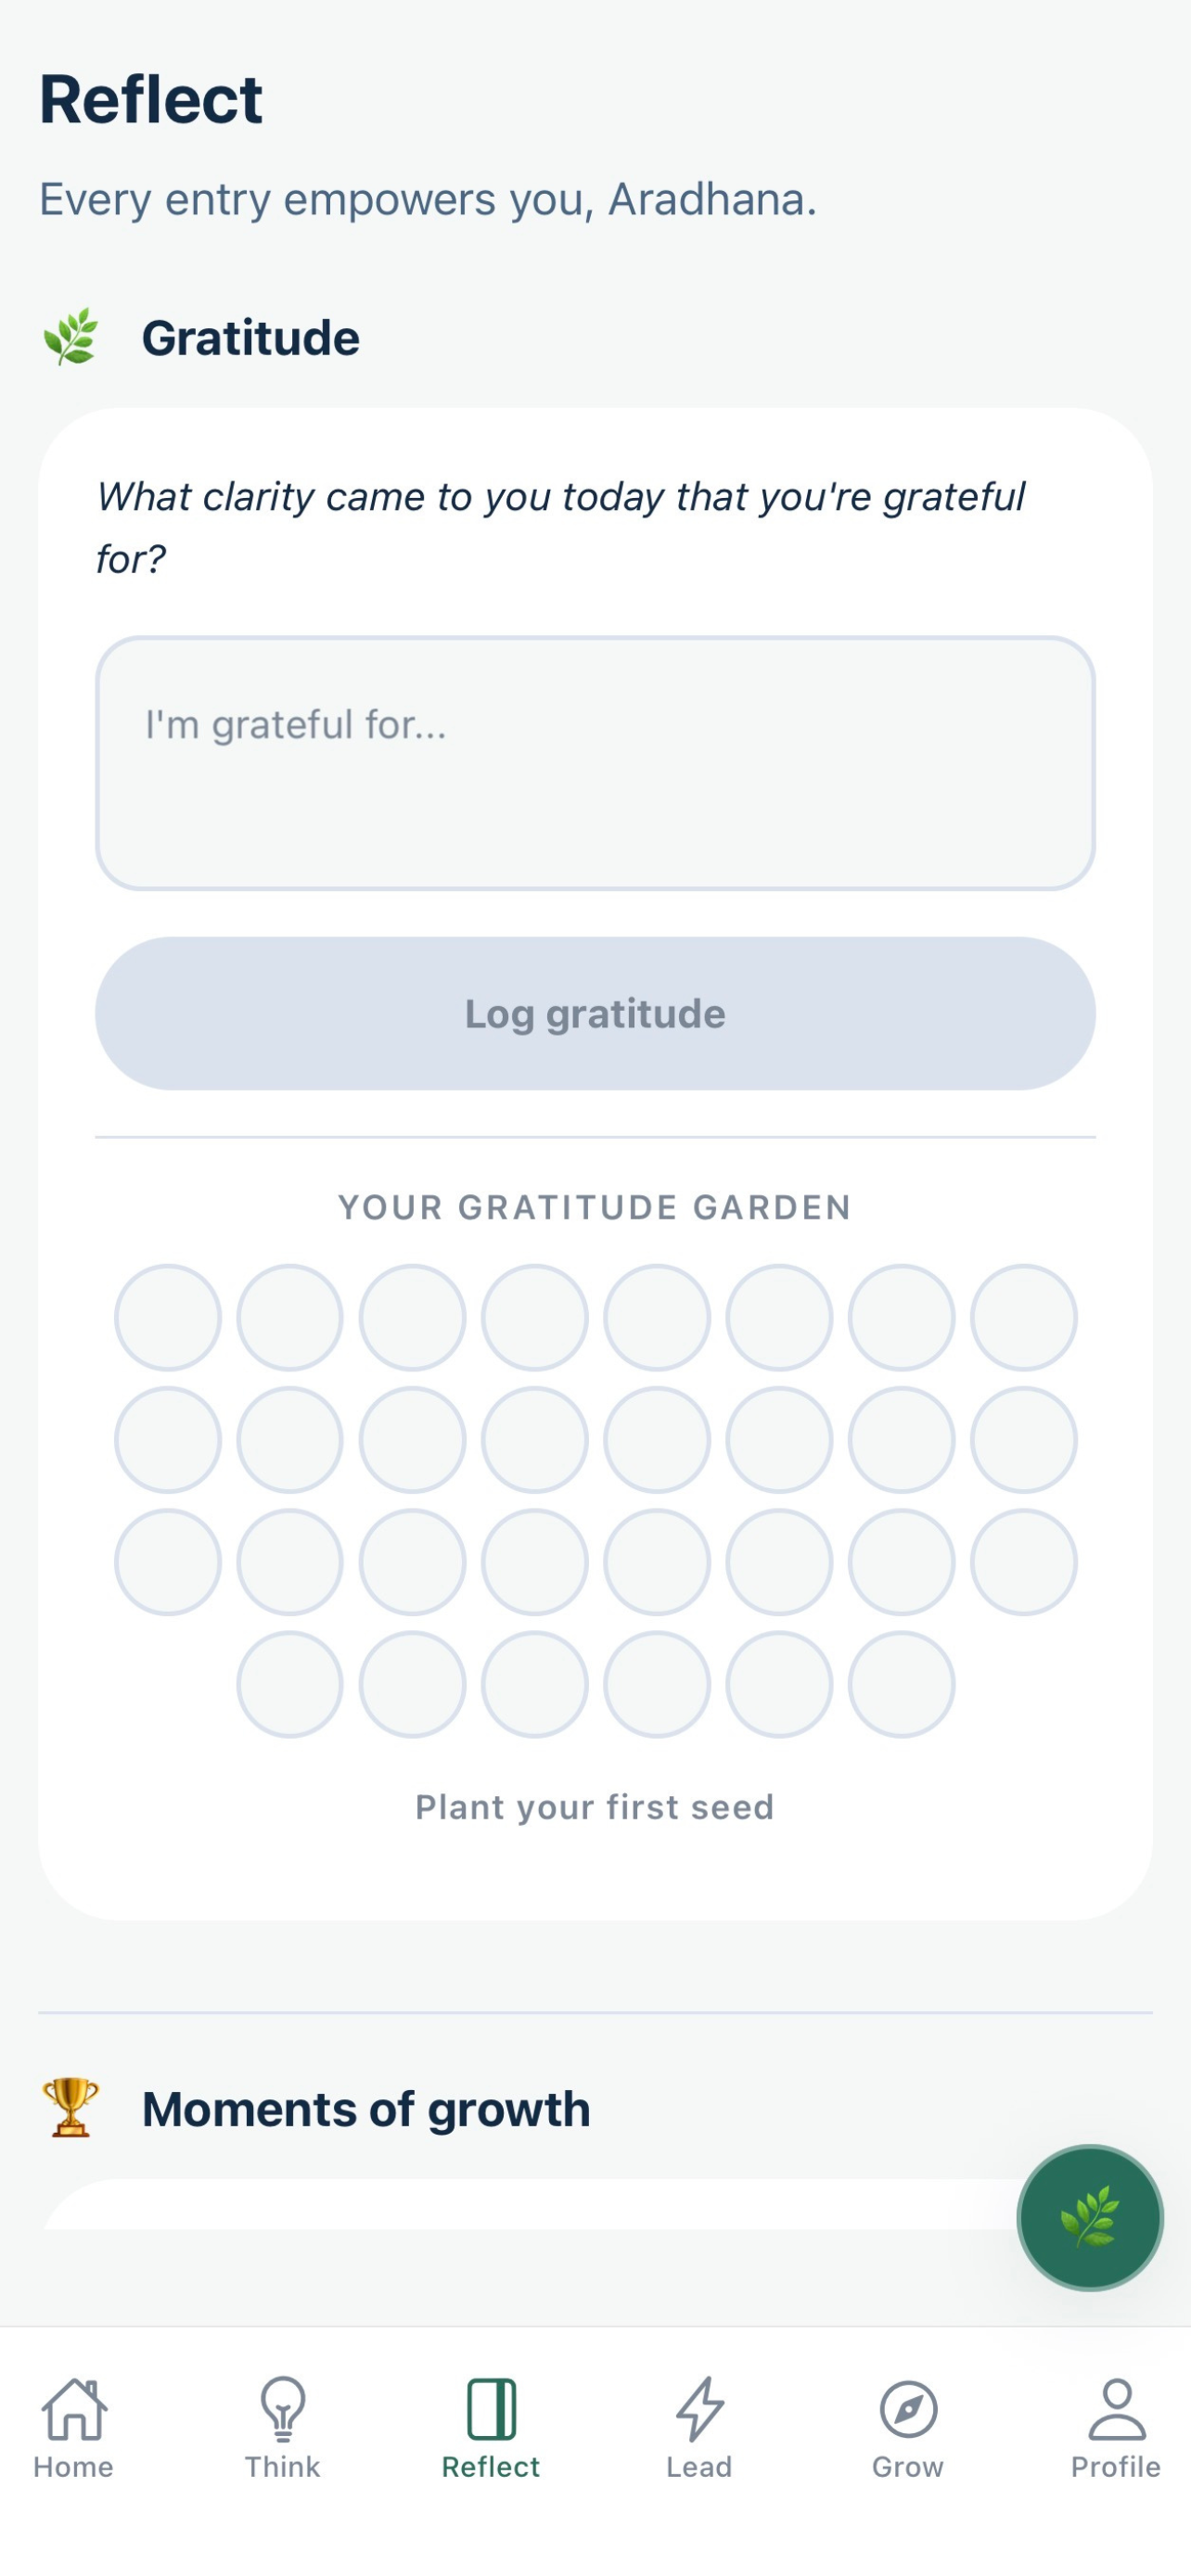Viewport: 1191px width, 2576px height.
Task: Select the Reflect journal tab icon
Action: coord(491,2409)
